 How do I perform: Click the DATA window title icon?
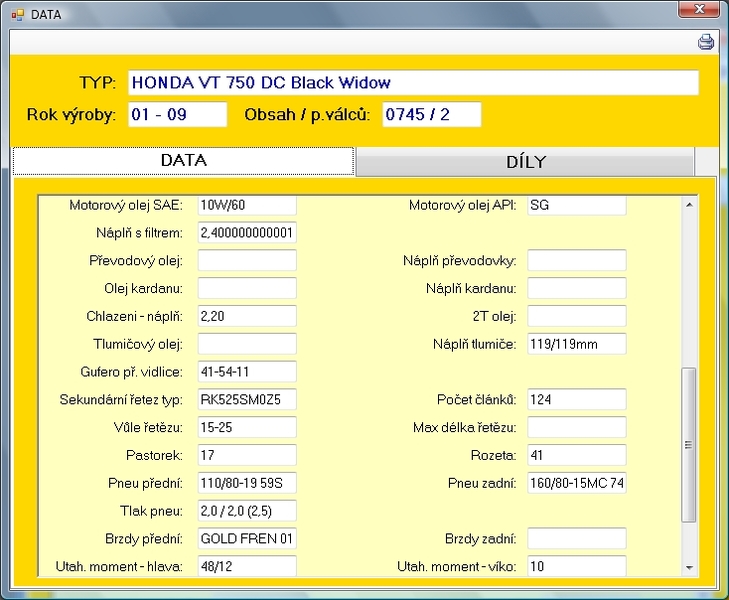point(17,15)
